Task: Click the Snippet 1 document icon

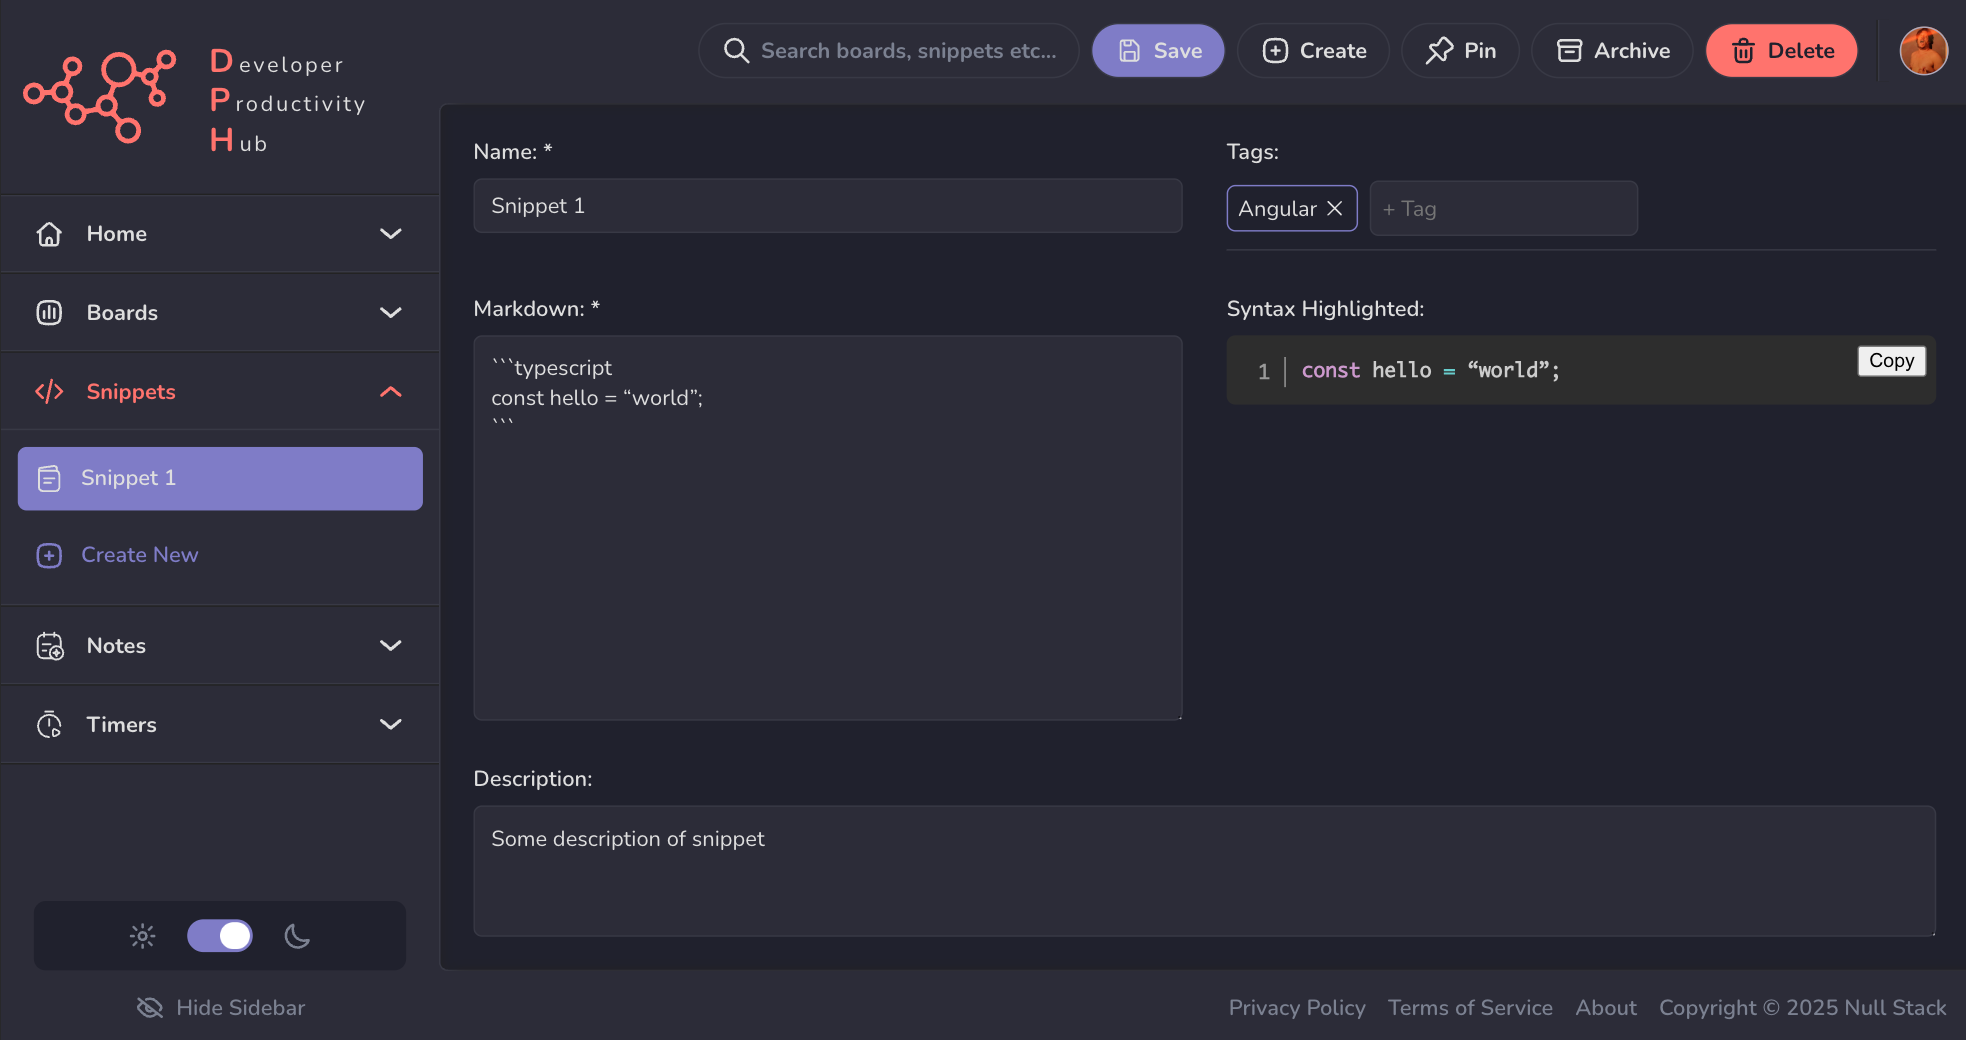Action: click(49, 478)
